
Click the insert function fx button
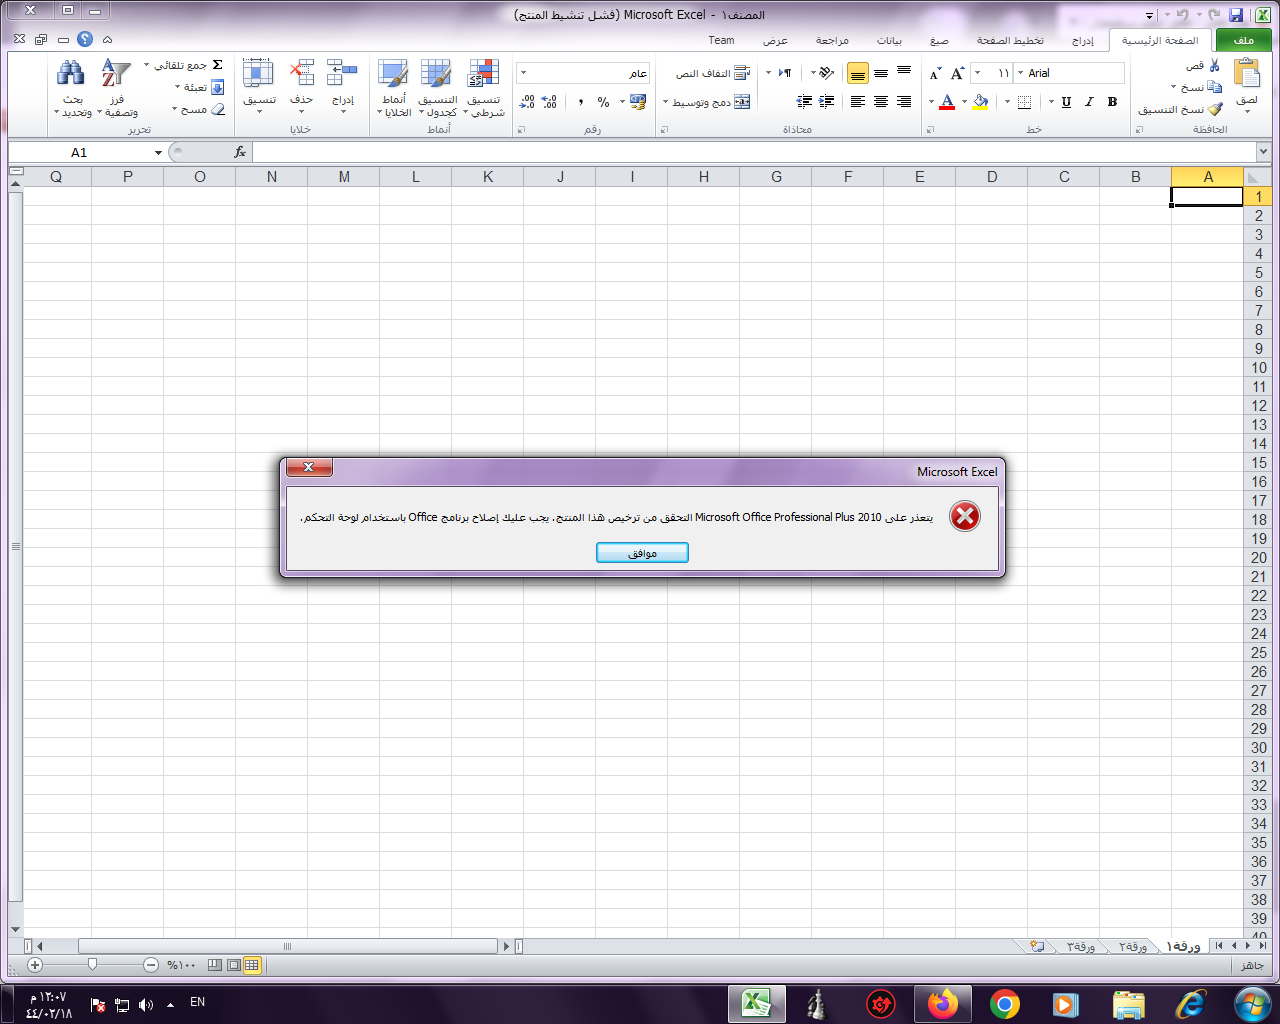[240, 152]
